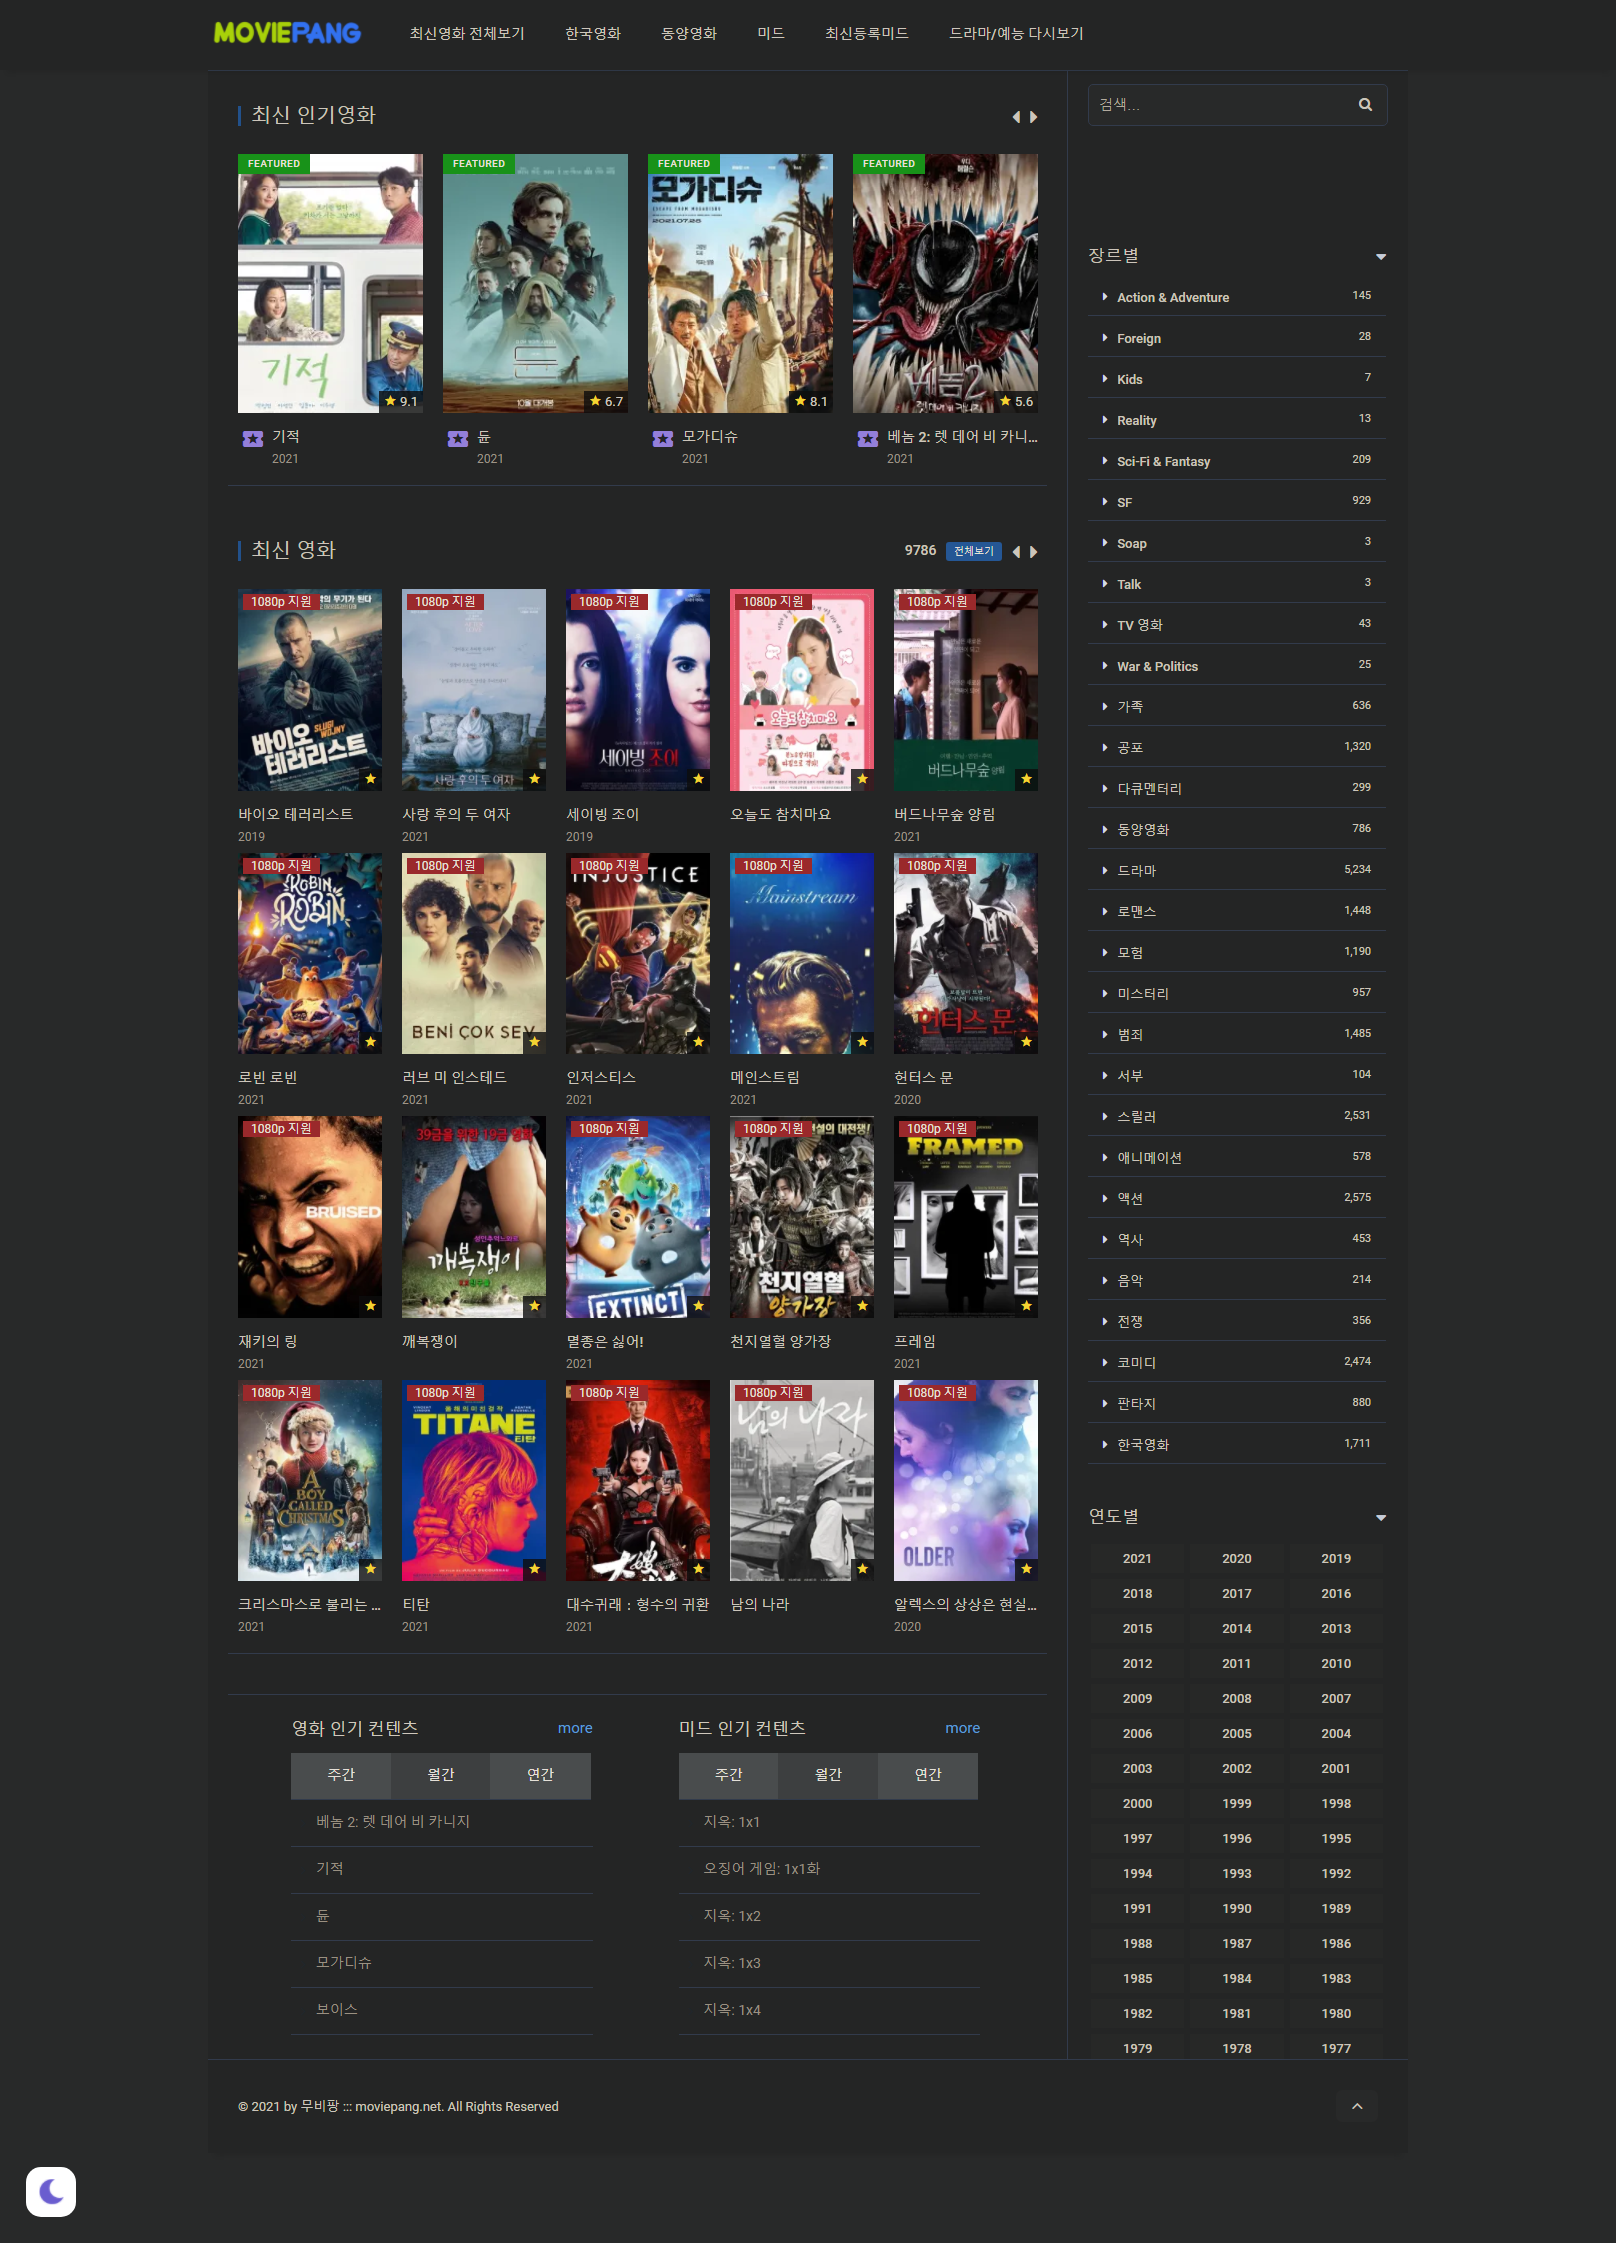Open the 티탄 movie poster
This screenshot has height=2243, width=1616.
(474, 1481)
